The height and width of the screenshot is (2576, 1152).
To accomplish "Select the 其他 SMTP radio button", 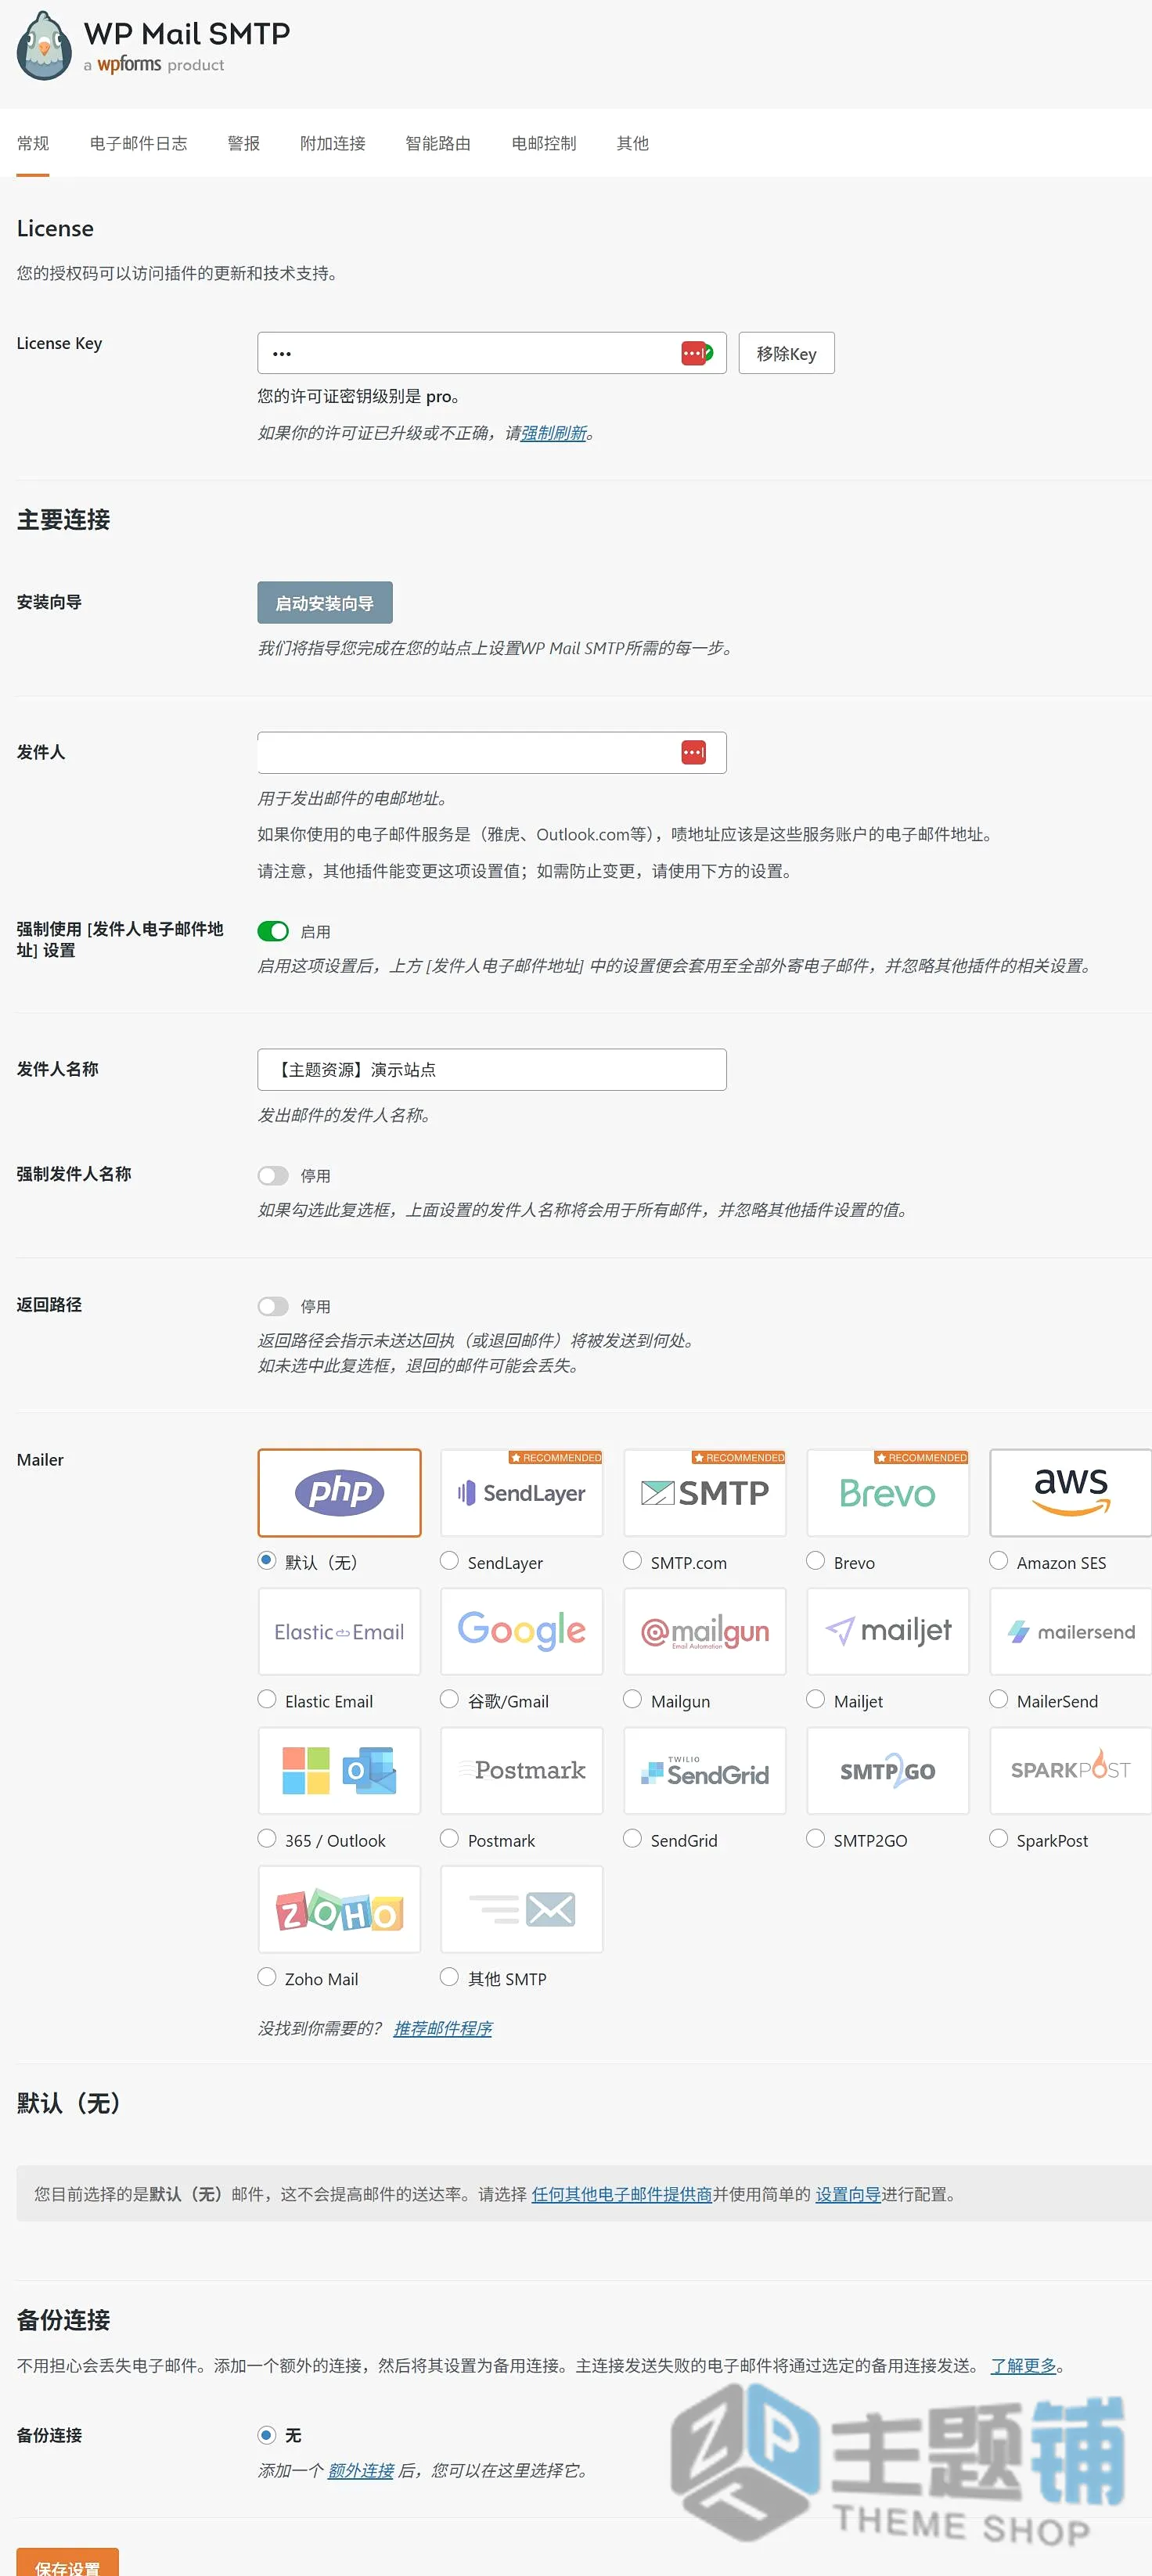I will tap(450, 1977).
